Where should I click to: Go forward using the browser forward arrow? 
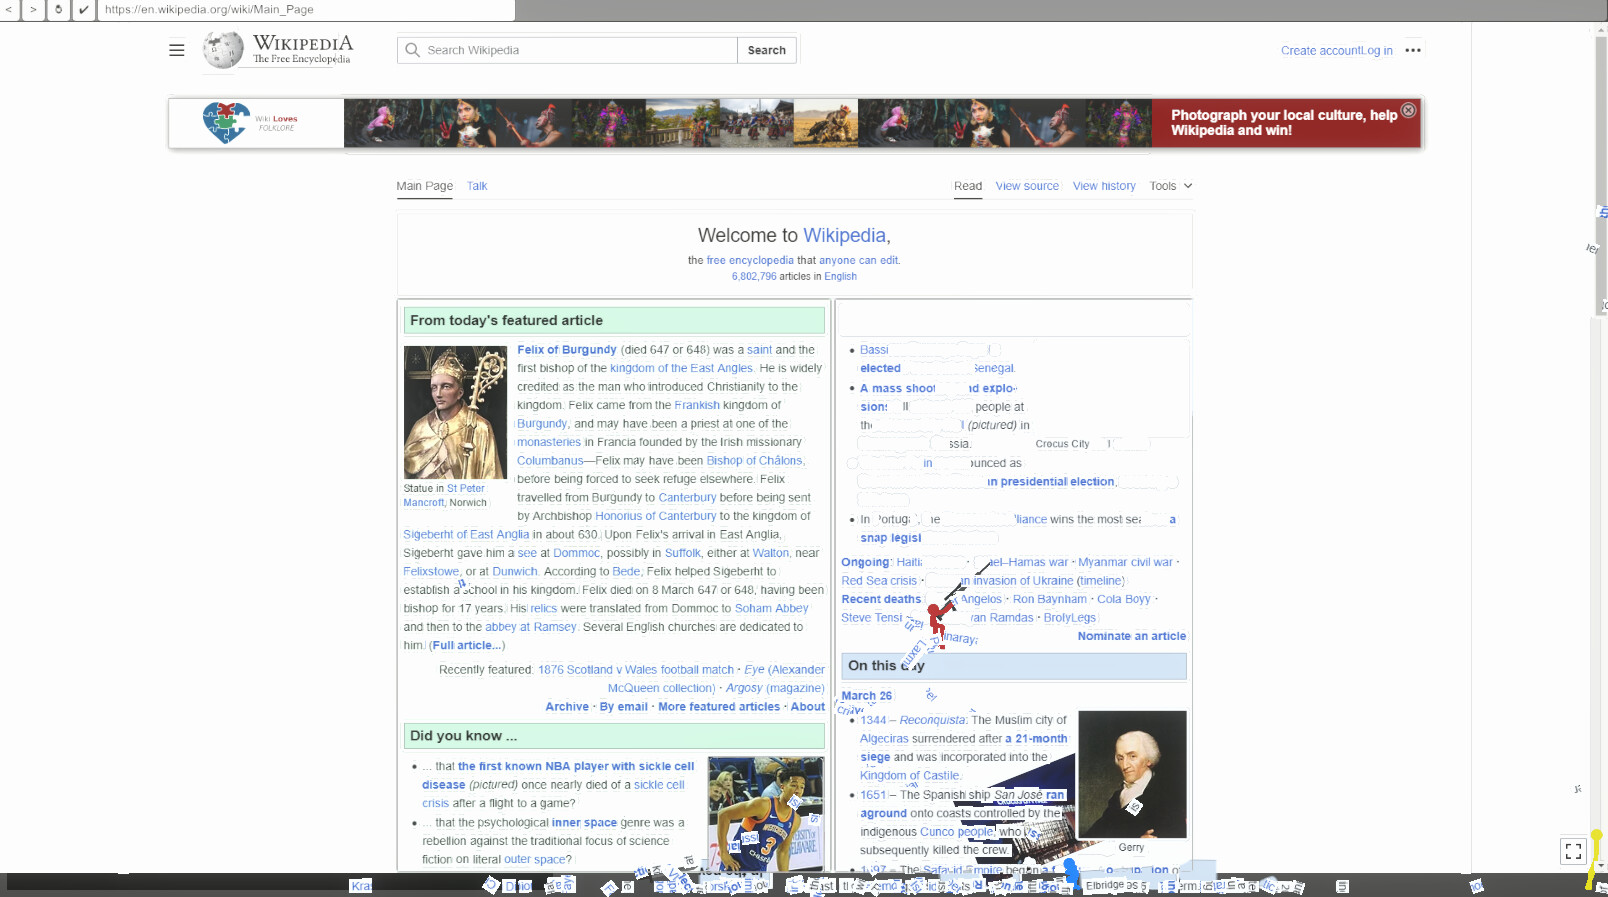tap(33, 9)
